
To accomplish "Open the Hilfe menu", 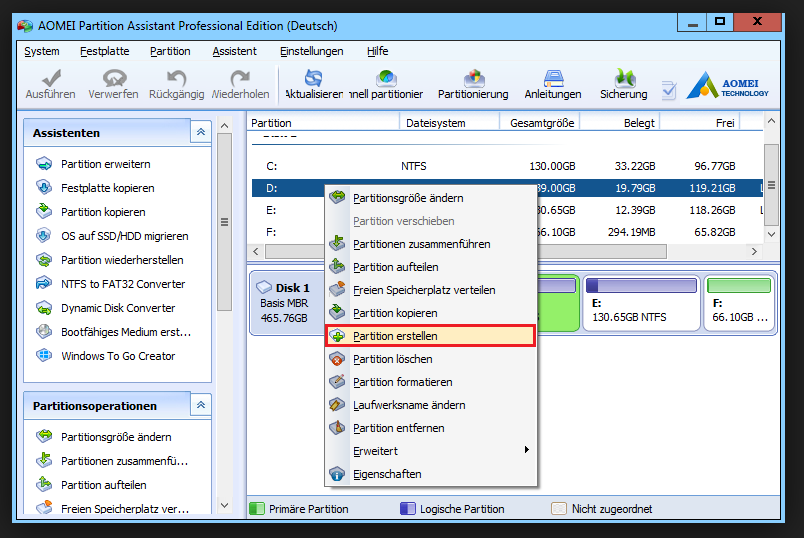I will tap(377, 51).
